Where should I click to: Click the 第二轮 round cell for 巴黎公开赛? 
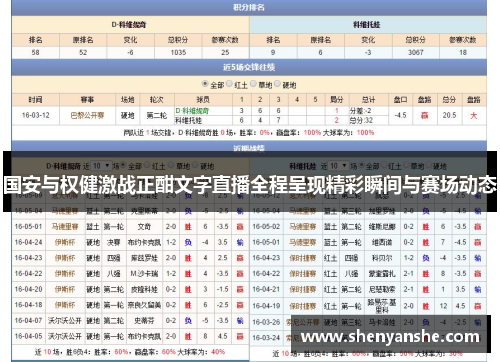[x=157, y=116]
